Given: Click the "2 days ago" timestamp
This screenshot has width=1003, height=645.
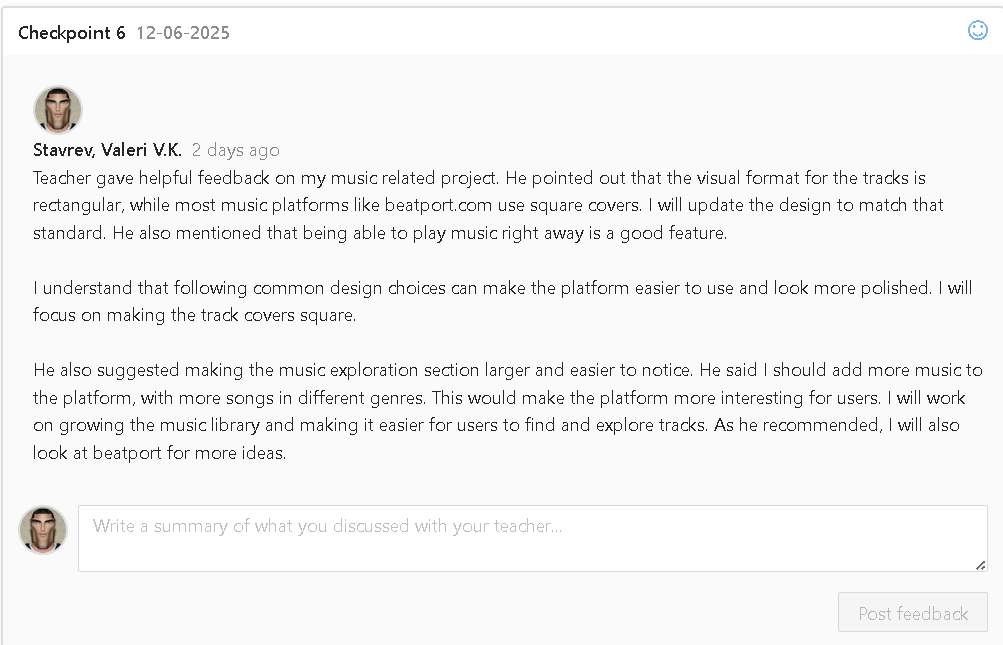Looking at the screenshot, I should point(236,150).
